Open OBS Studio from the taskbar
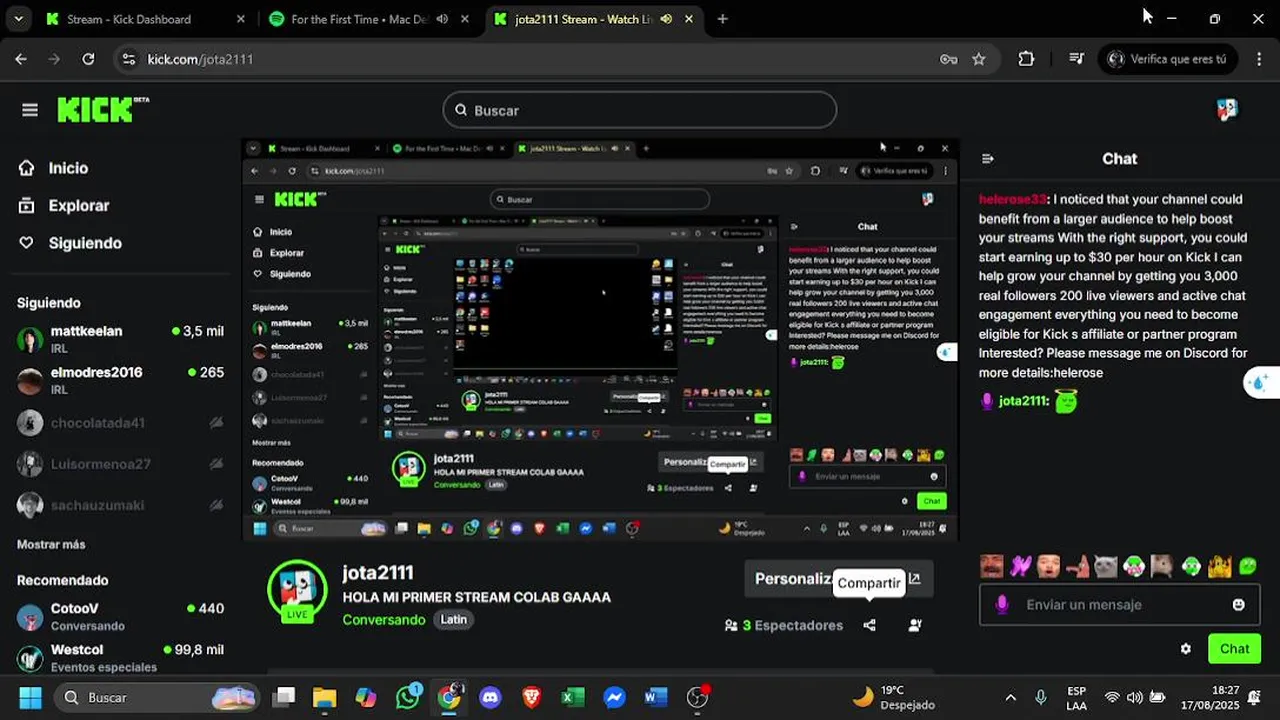The height and width of the screenshot is (720, 1280). (698, 697)
